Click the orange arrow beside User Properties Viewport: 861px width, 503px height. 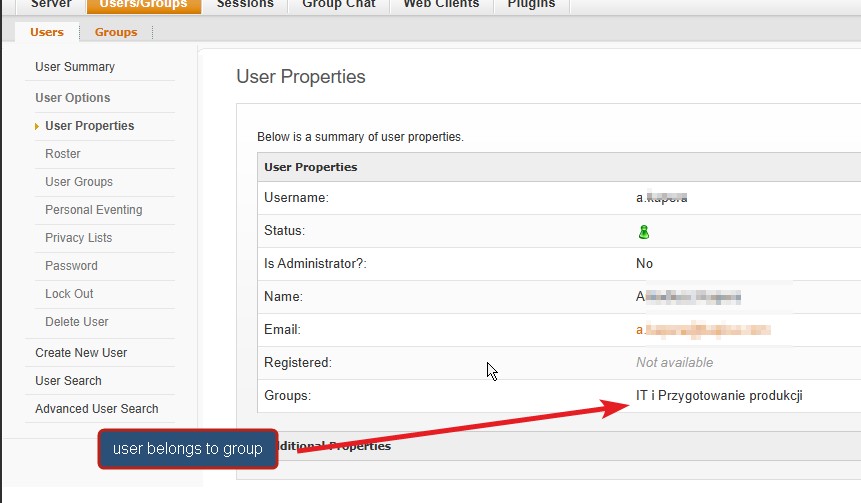(37, 126)
